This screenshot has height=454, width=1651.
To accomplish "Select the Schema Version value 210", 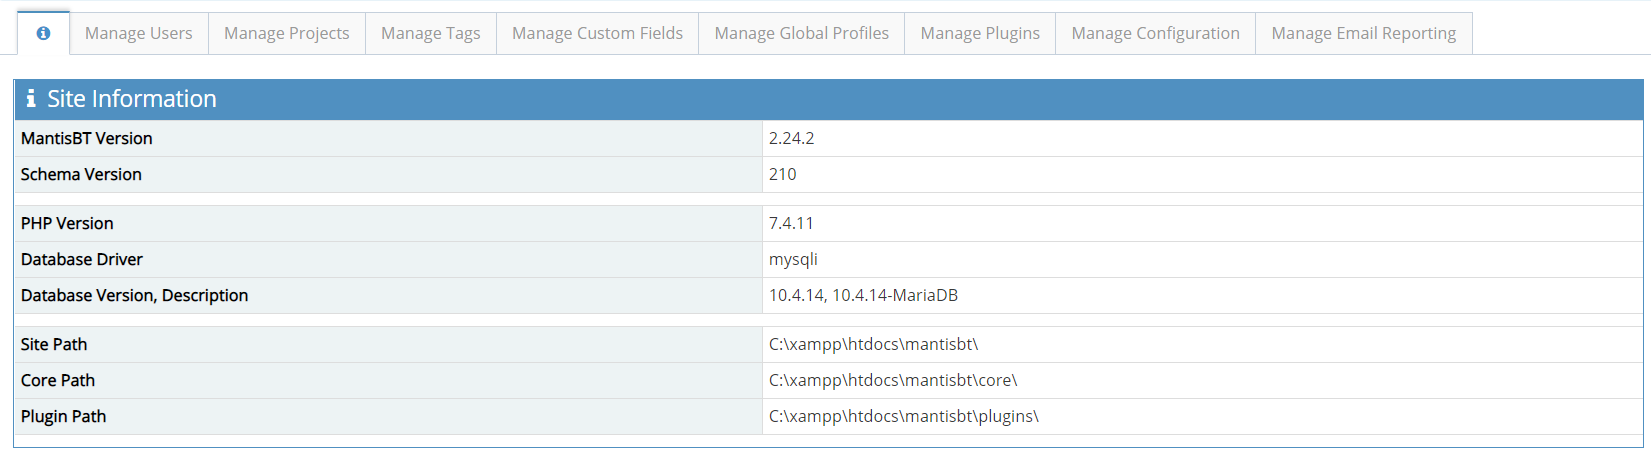I will coord(782,174).
